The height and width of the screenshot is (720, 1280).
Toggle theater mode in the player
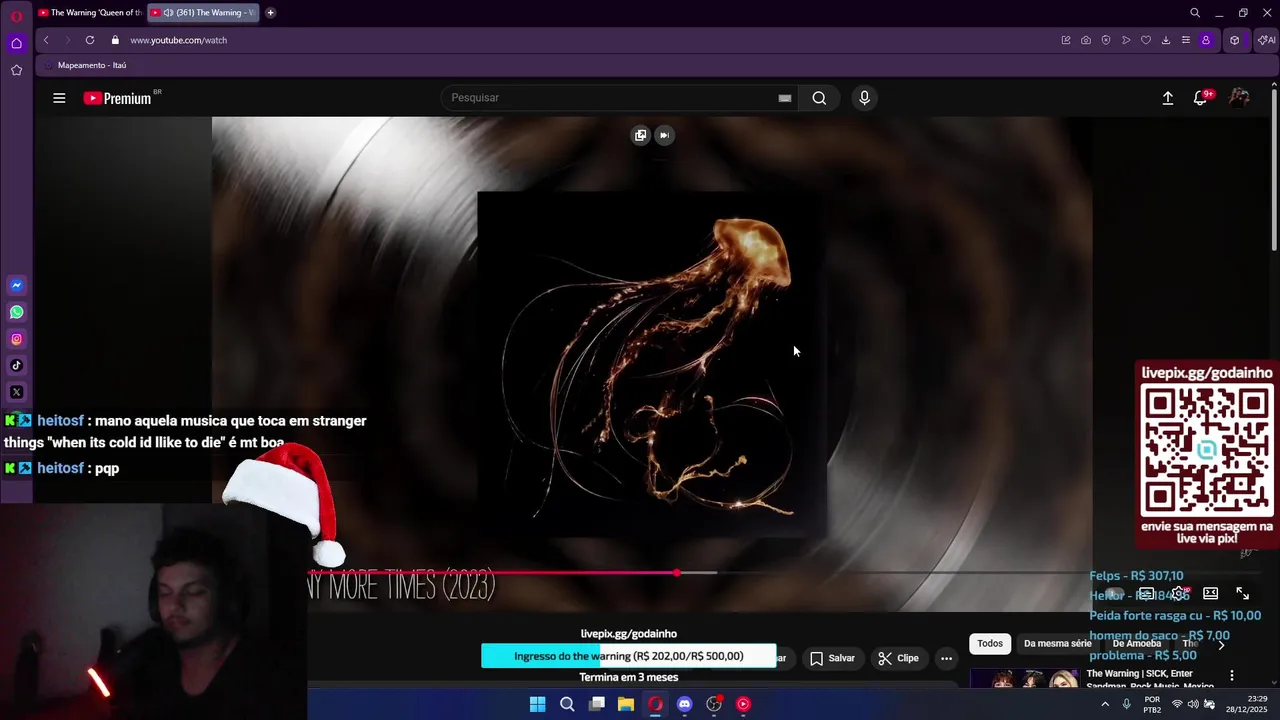[x=1211, y=594]
